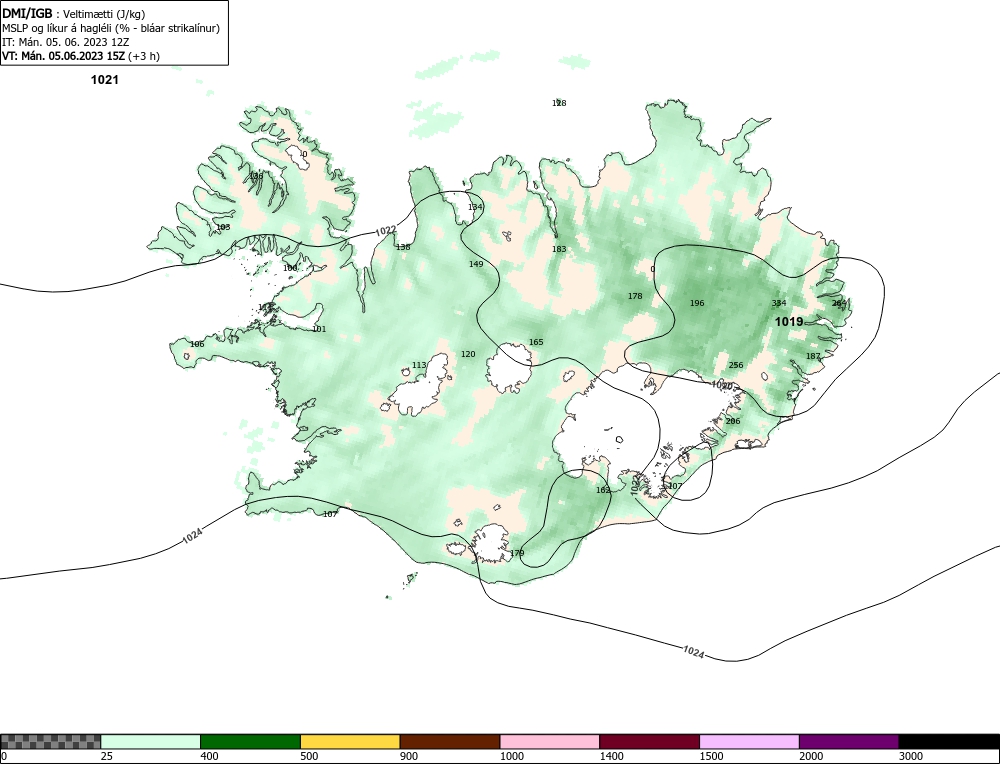Click the "3000" tick label on the color scale
1000x764 pixels.
(x=911, y=756)
